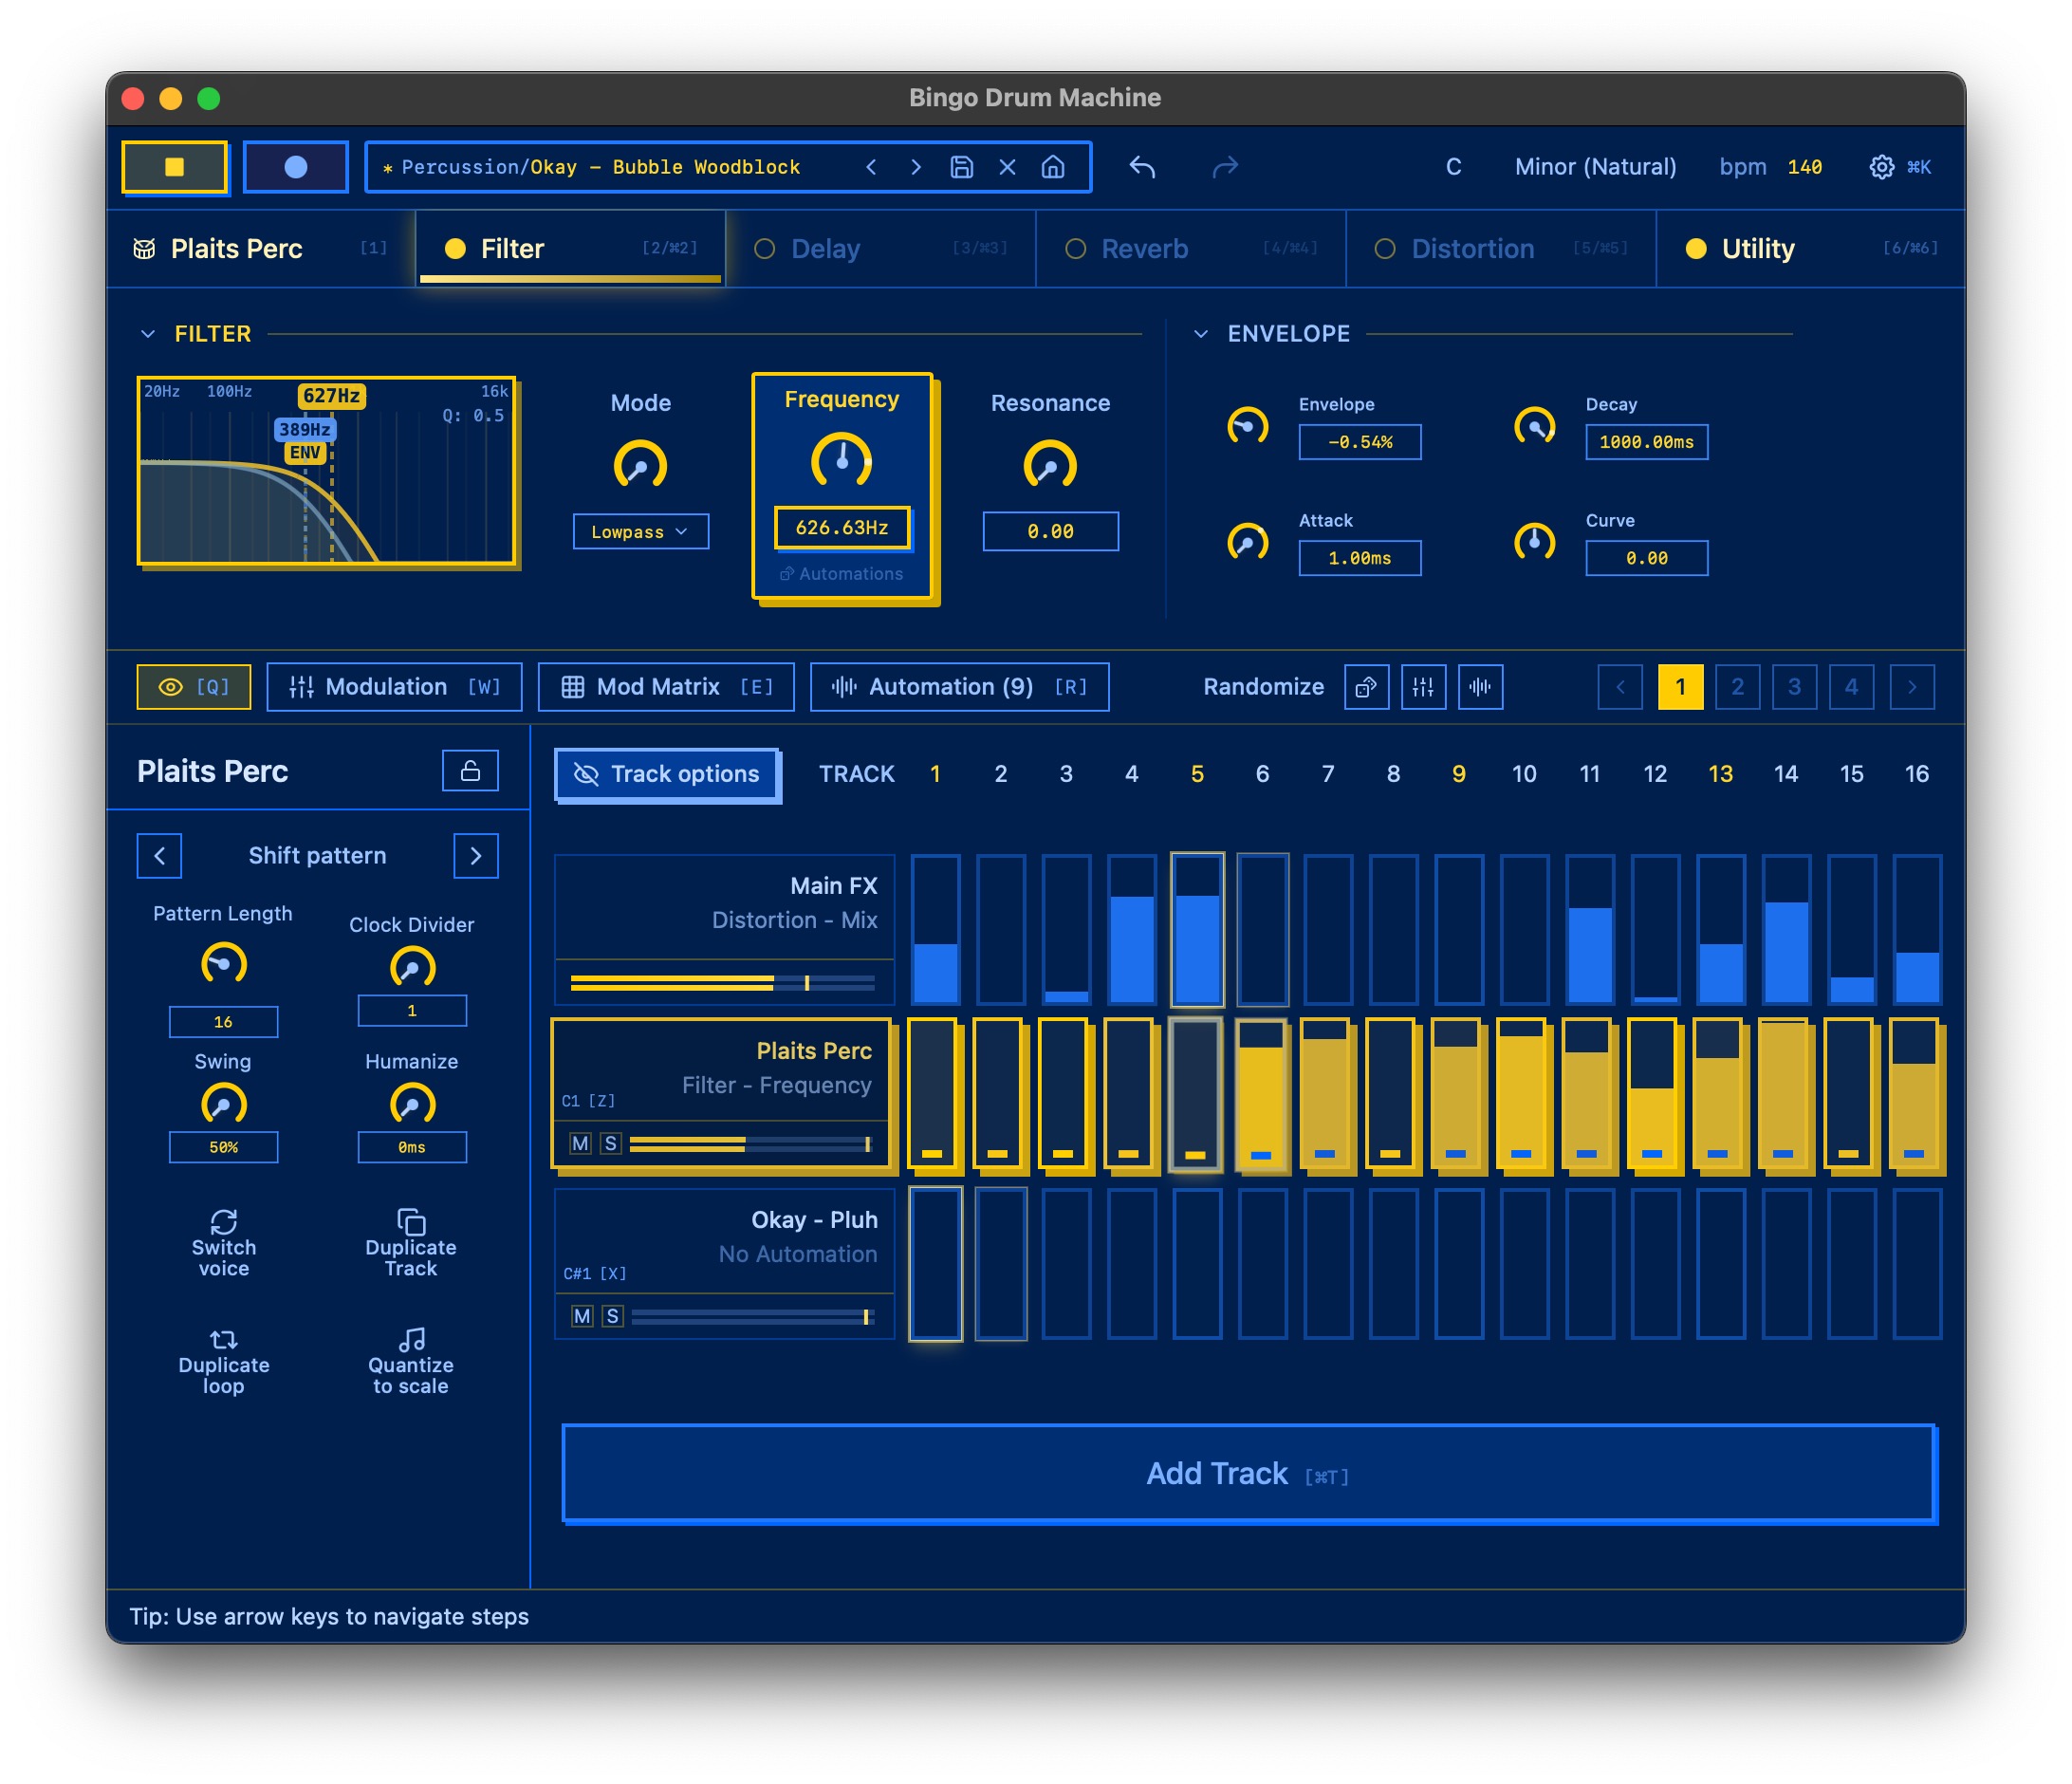The width and height of the screenshot is (2072, 1784).
Task: Click the Randomize dice icon
Action: (x=1366, y=687)
